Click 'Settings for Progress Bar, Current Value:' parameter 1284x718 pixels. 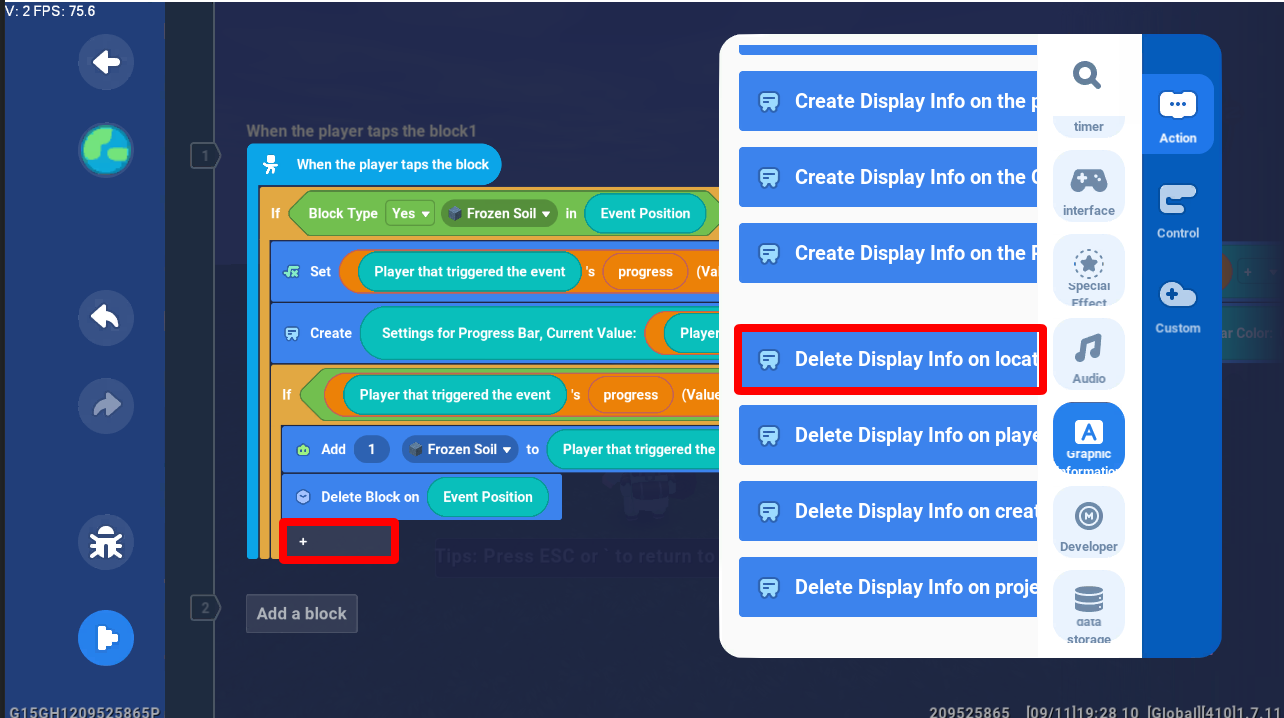[x=509, y=333]
